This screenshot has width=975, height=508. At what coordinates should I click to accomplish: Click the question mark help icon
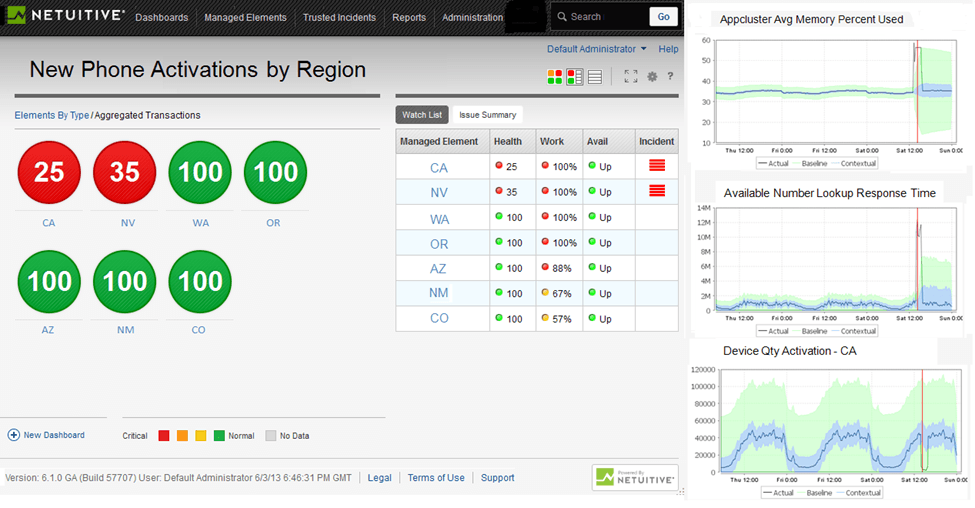(x=670, y=76)
